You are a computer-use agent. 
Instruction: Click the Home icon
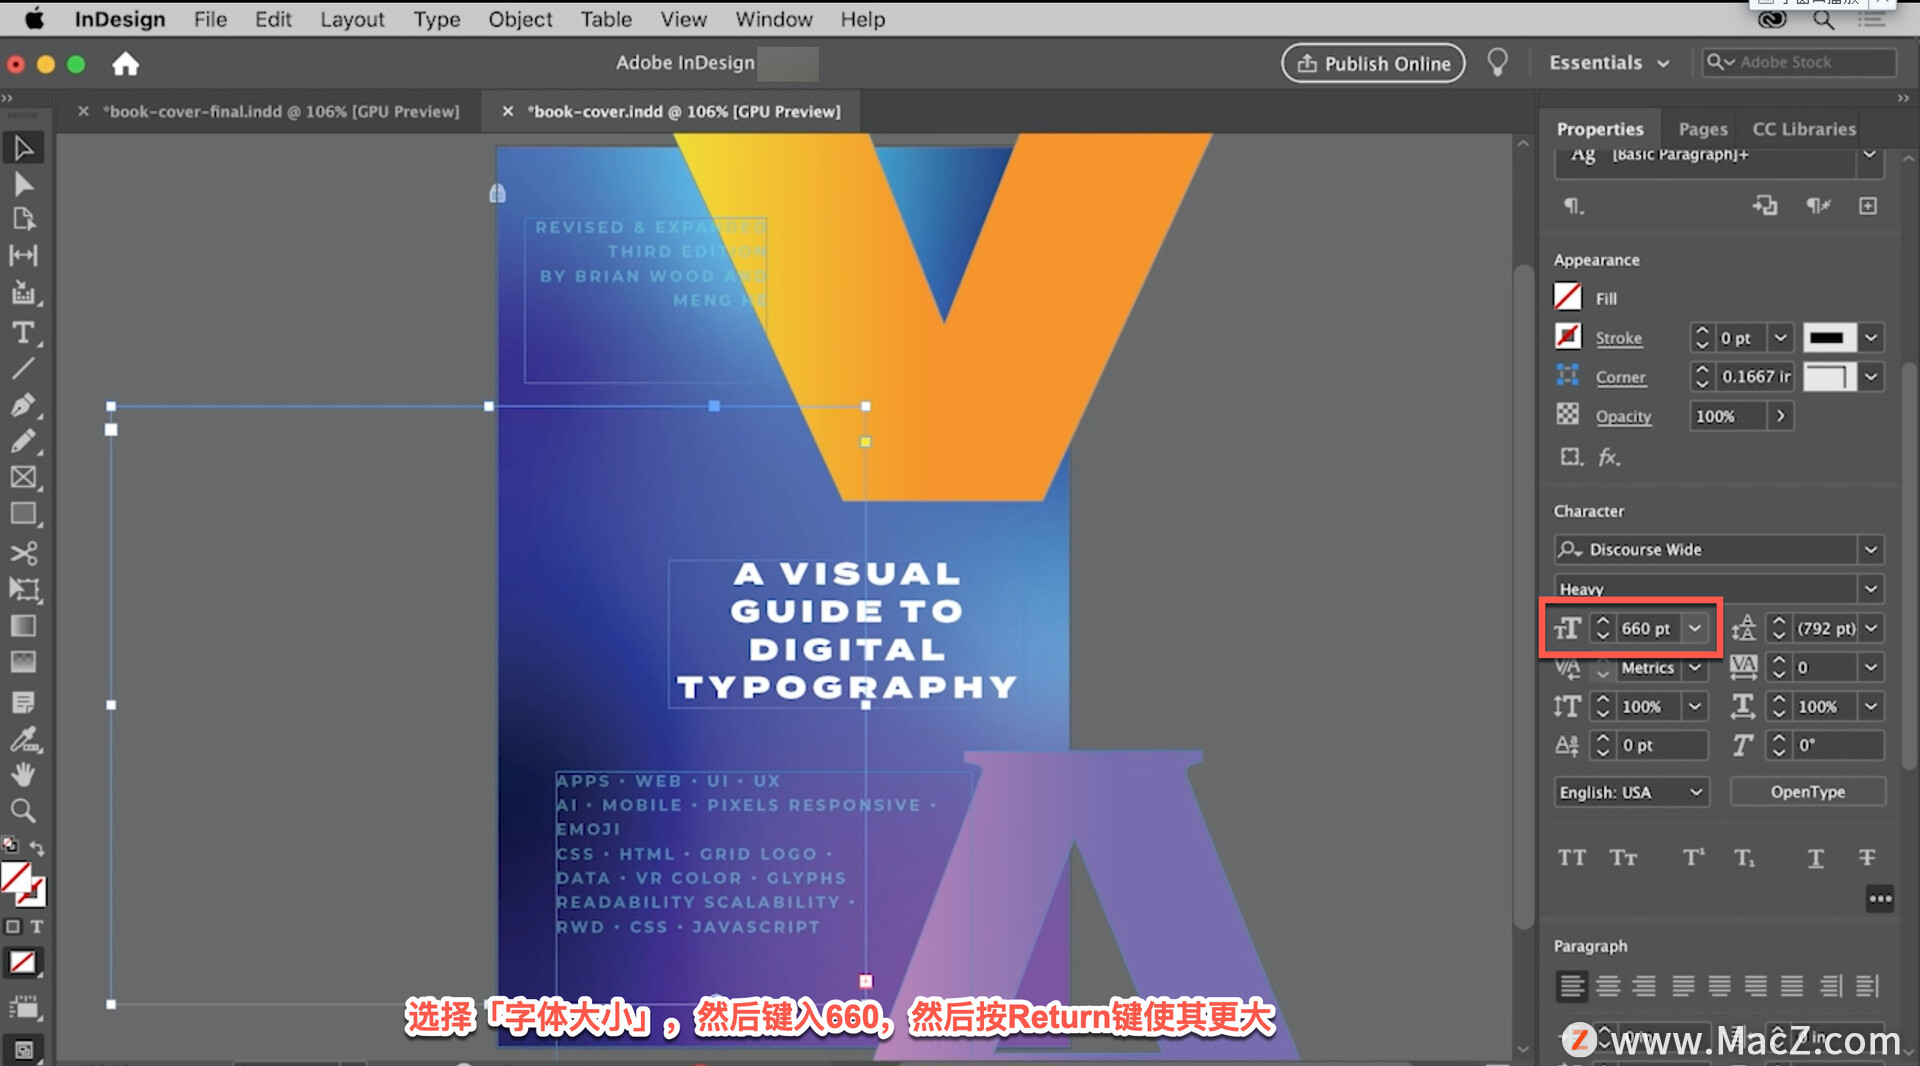coord(125,64)
